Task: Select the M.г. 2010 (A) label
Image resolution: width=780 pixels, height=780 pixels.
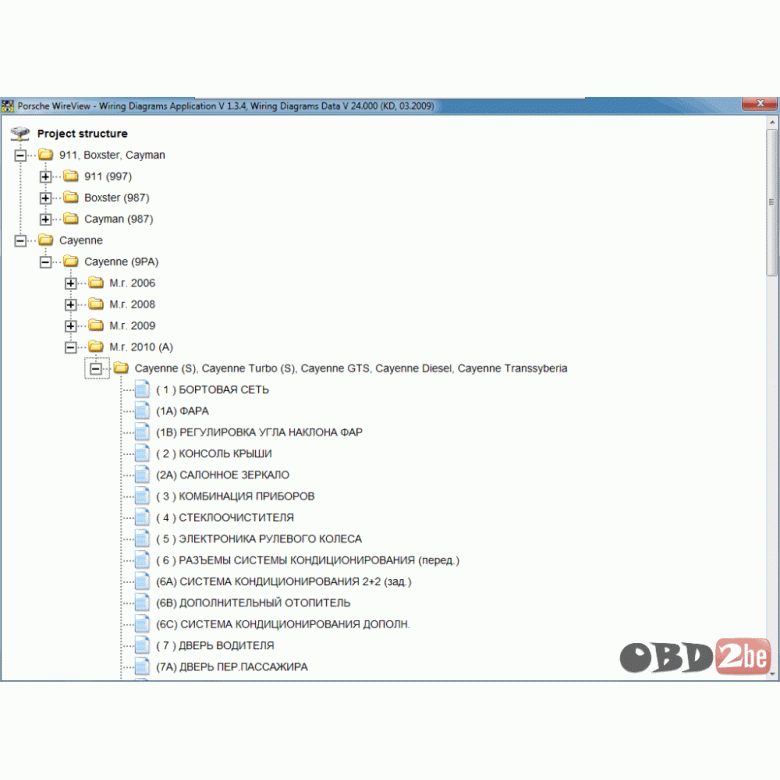Action: 141,347
